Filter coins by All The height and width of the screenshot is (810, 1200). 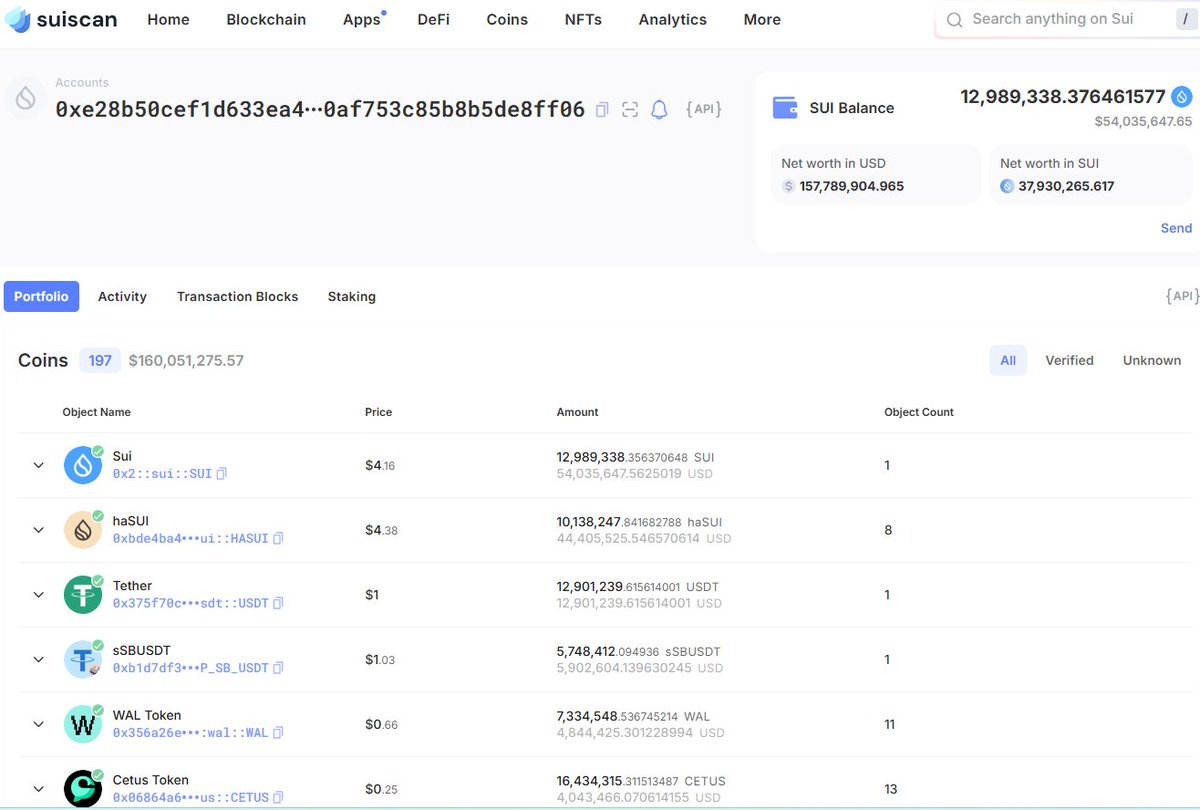1008,360
